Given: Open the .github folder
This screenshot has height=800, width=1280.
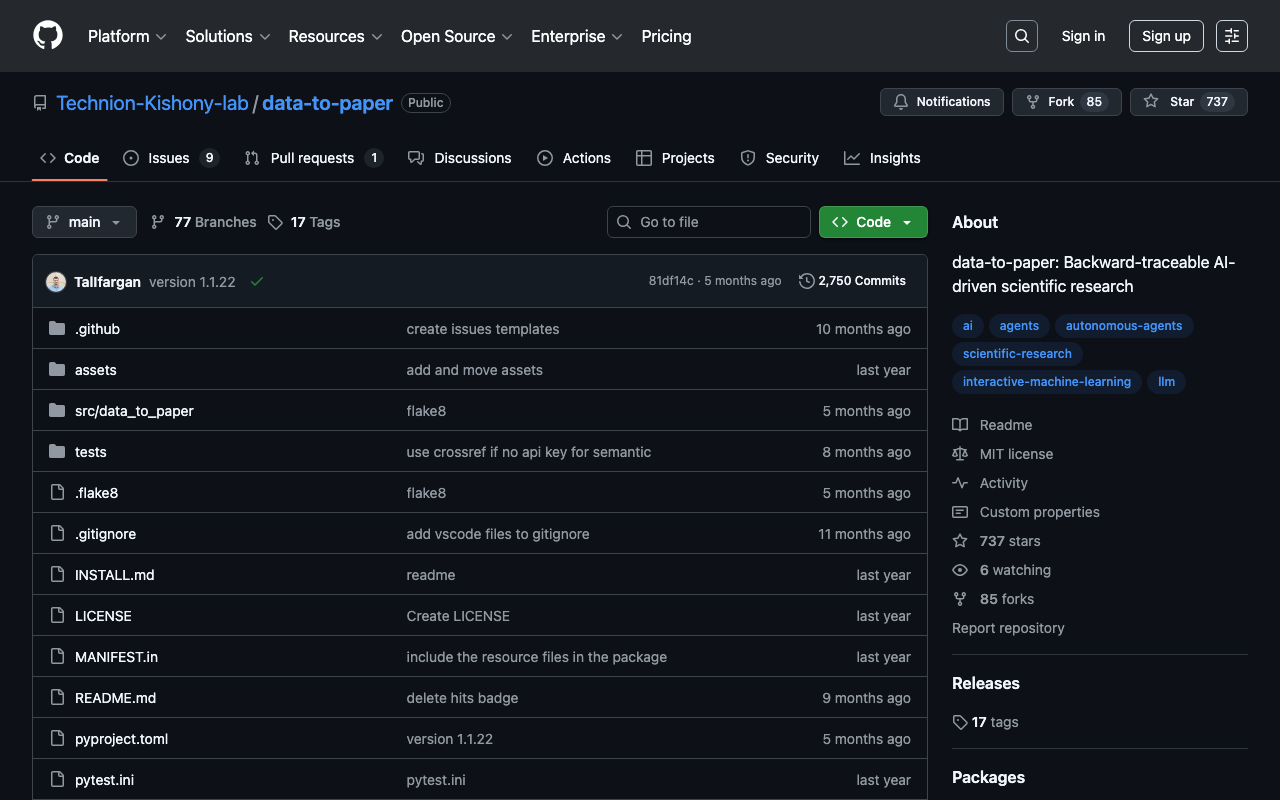Looking at the screenshot, I should [97, 329].
